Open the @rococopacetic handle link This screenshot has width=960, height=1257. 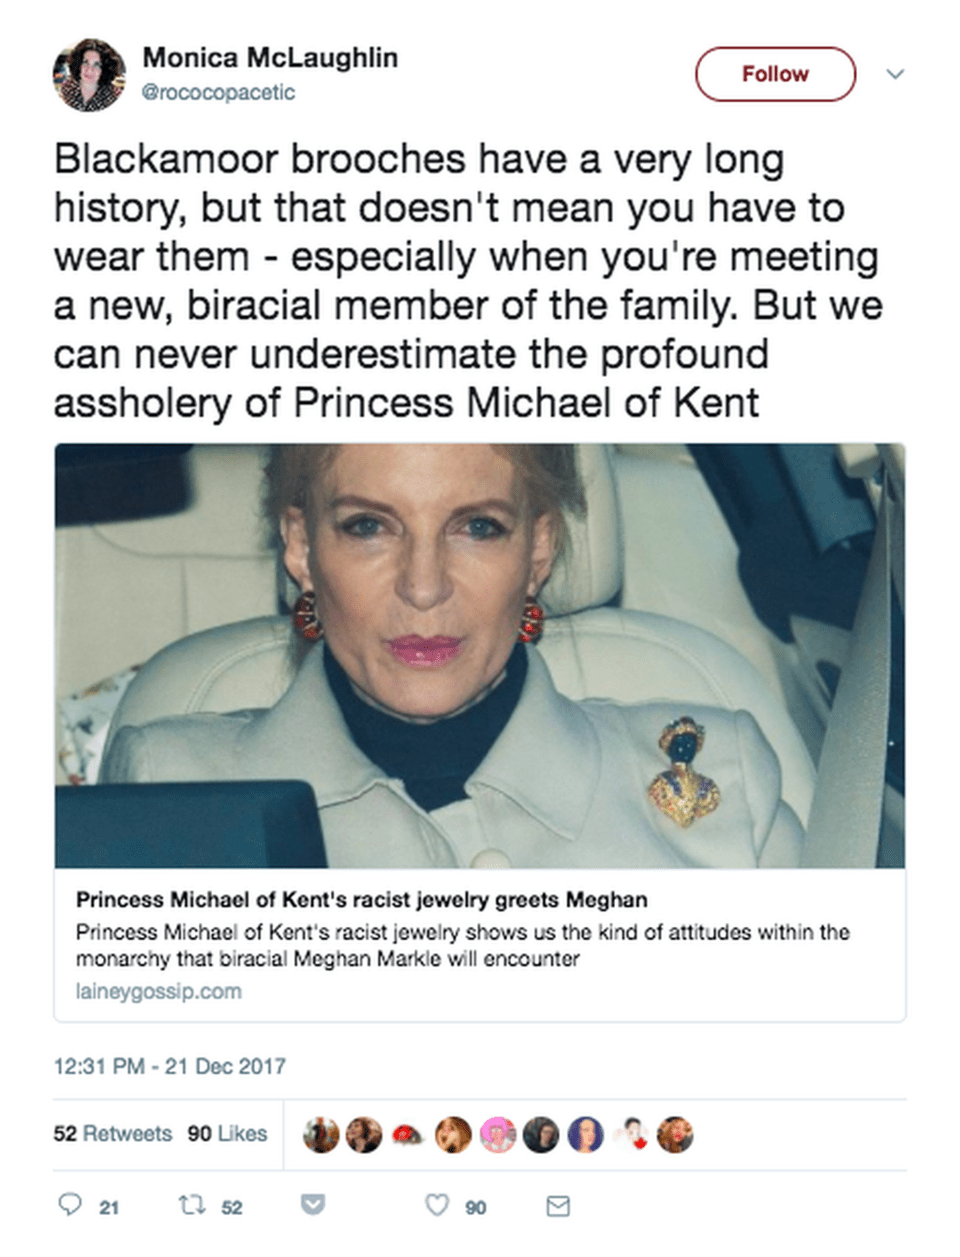tap(219, 92)
